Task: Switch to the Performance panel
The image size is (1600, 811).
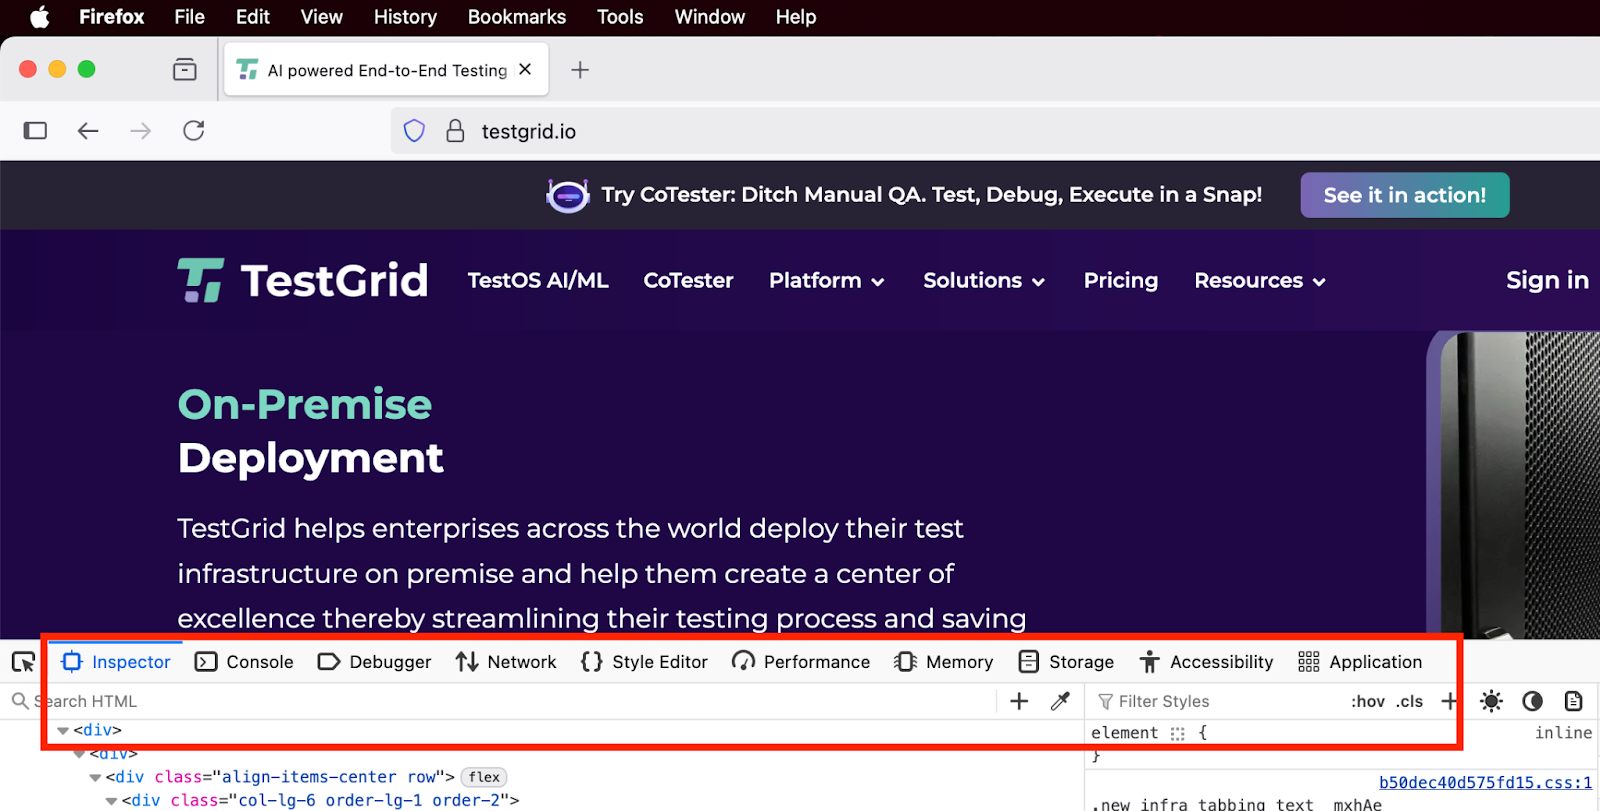Action: [801, 662]
